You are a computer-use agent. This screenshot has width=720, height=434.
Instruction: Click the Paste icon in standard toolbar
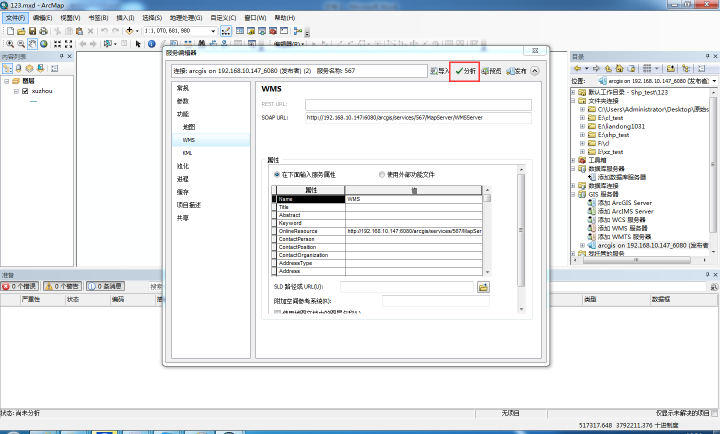[x=79, y=31]
